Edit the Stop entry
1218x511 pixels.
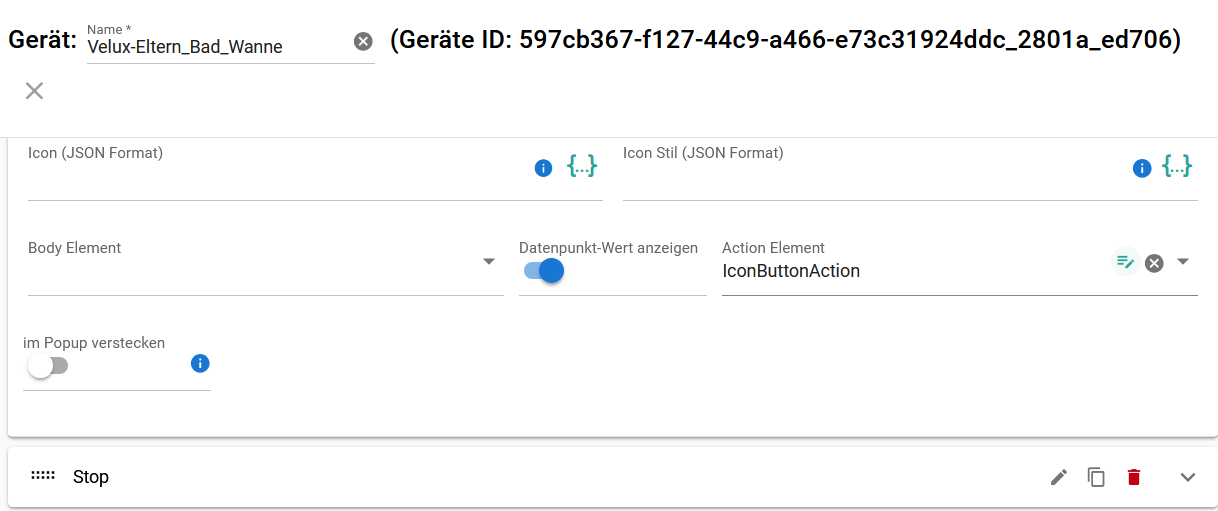pyautogui.click(x=1059, y=477)
